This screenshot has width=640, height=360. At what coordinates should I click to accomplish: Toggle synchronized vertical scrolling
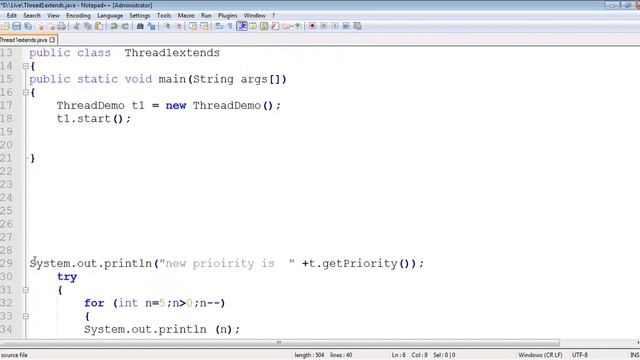point(193,26)
